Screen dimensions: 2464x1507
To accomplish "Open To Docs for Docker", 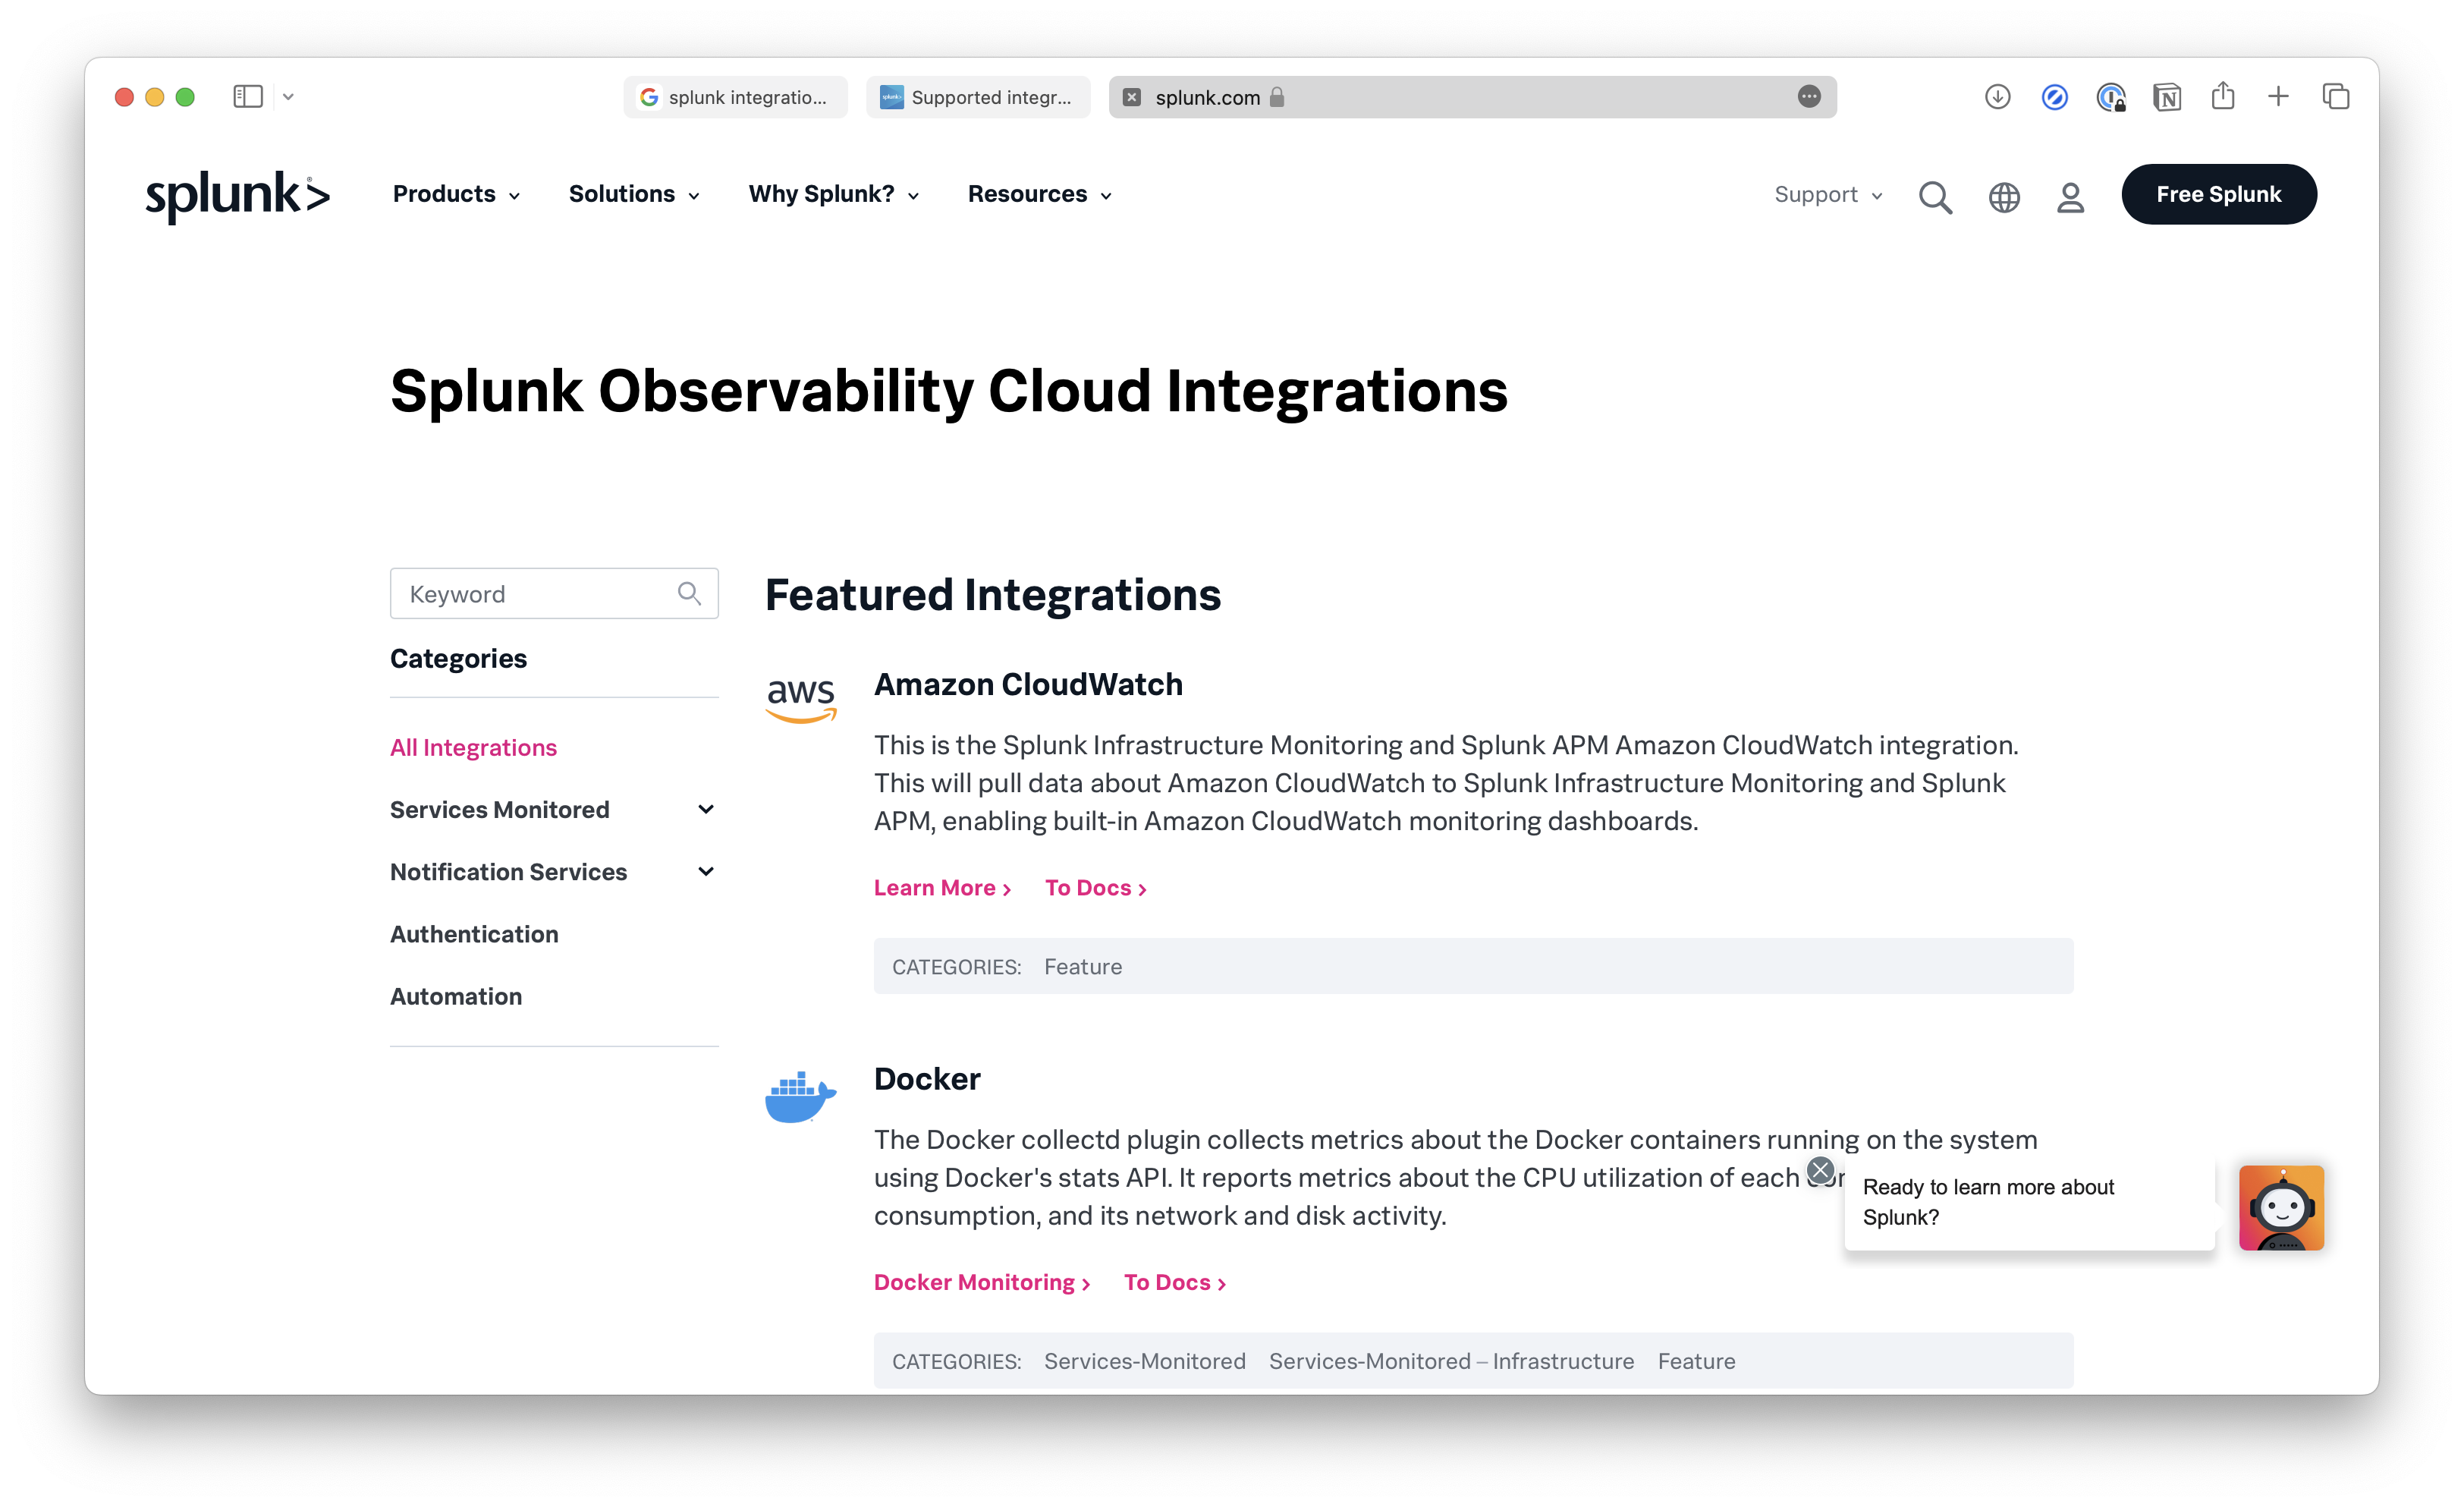I will [x=1175, y=1282].
